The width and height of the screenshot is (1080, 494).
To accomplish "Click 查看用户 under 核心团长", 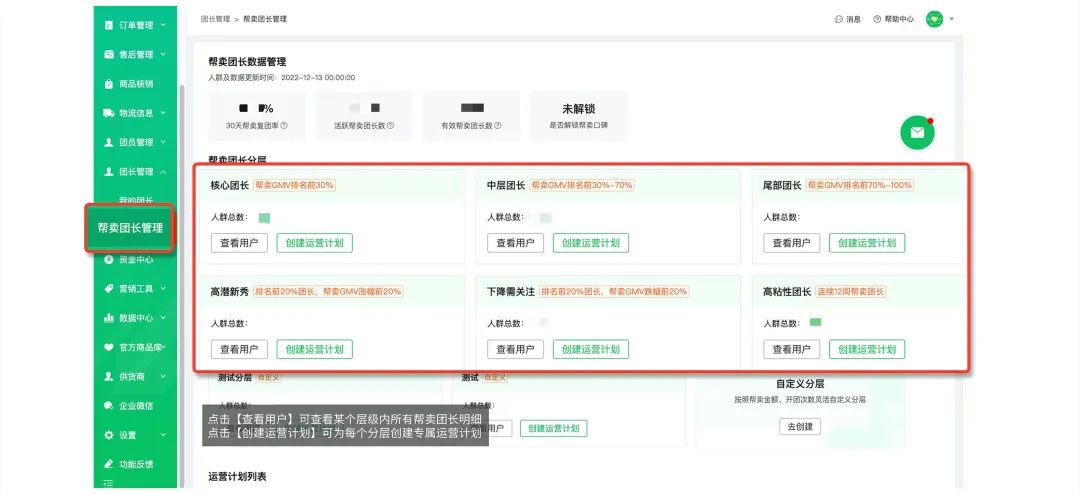I will (238, 243).
